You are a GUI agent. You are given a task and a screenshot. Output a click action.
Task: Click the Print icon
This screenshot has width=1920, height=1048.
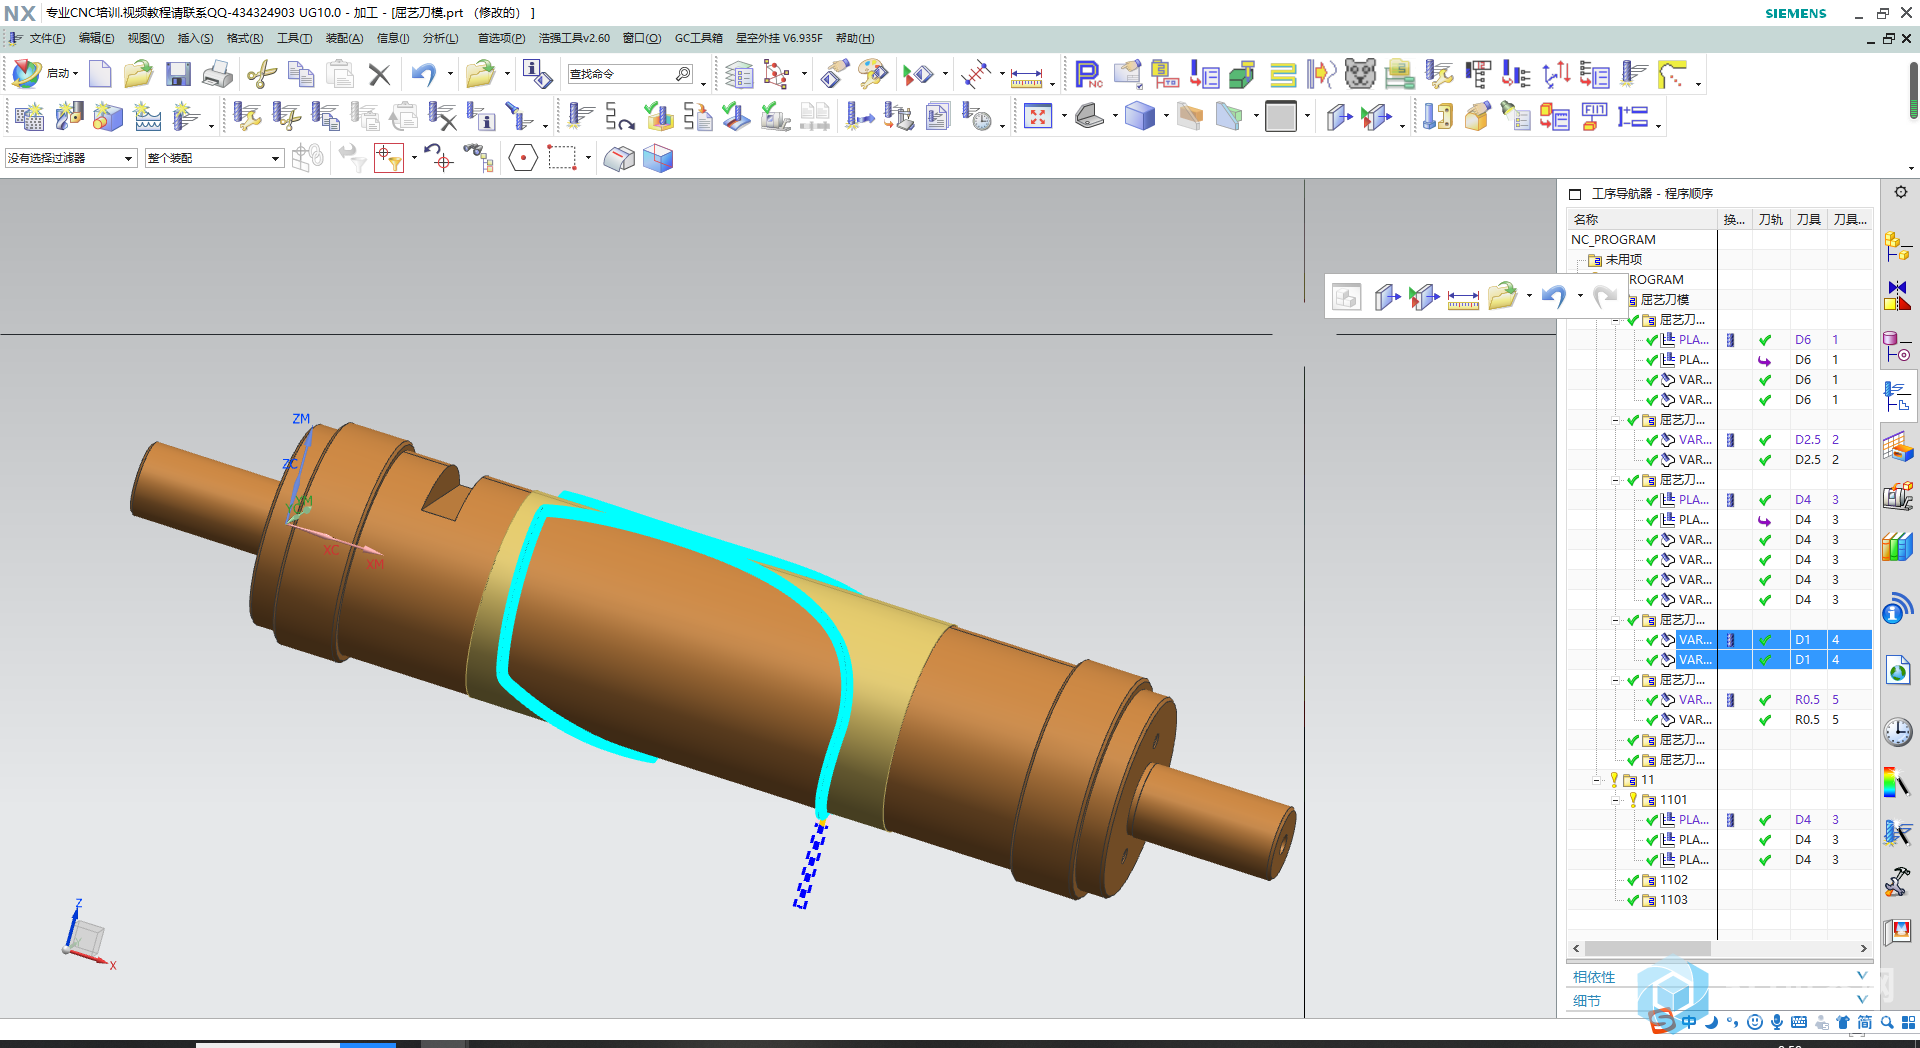217,74
